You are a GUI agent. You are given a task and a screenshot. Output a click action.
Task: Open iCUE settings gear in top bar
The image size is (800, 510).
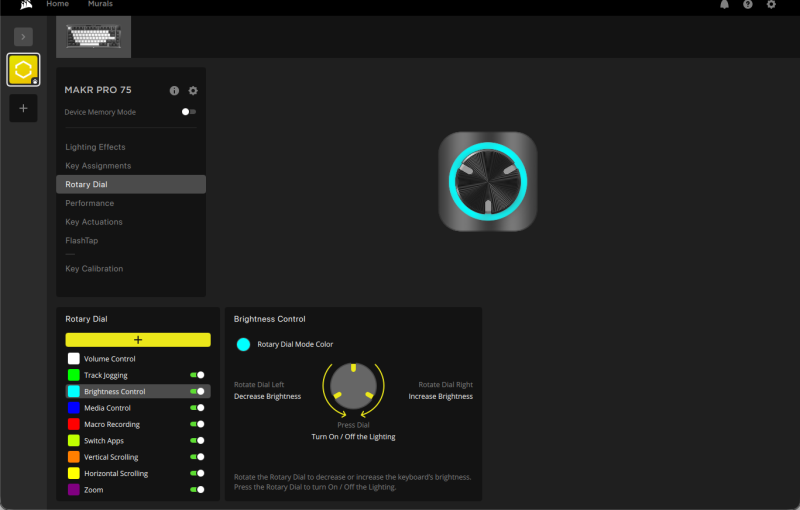click(771, 5)
